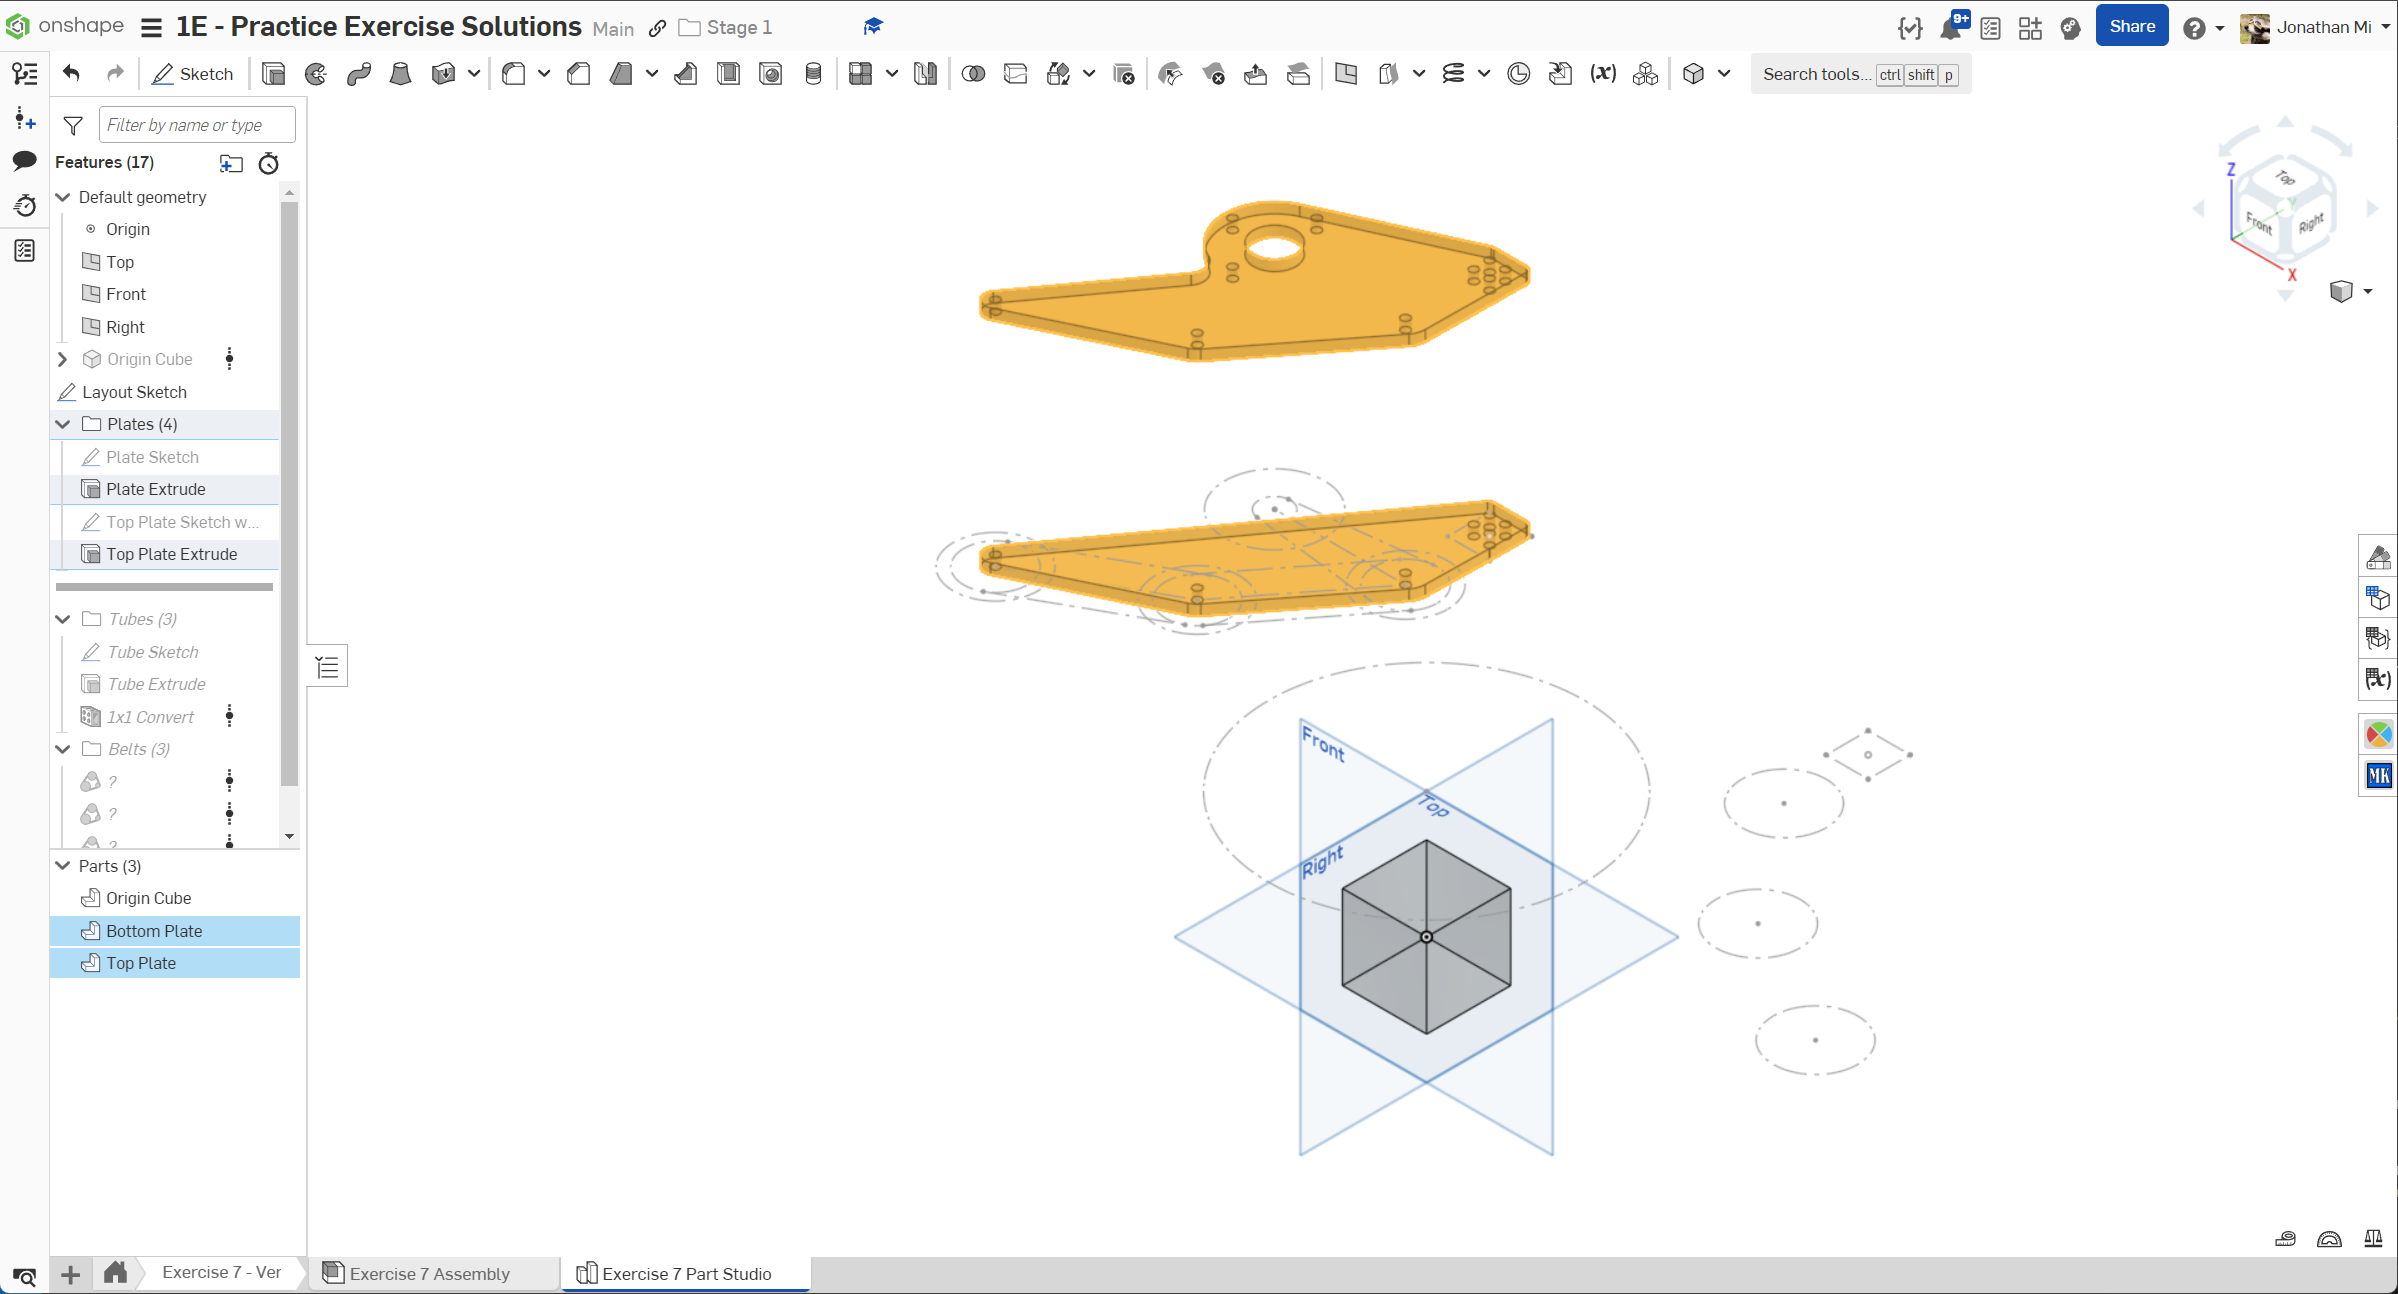Click the rollback history clock icon
The height and width of the screenshot is (1294, 2398).
tap(268, 163)
